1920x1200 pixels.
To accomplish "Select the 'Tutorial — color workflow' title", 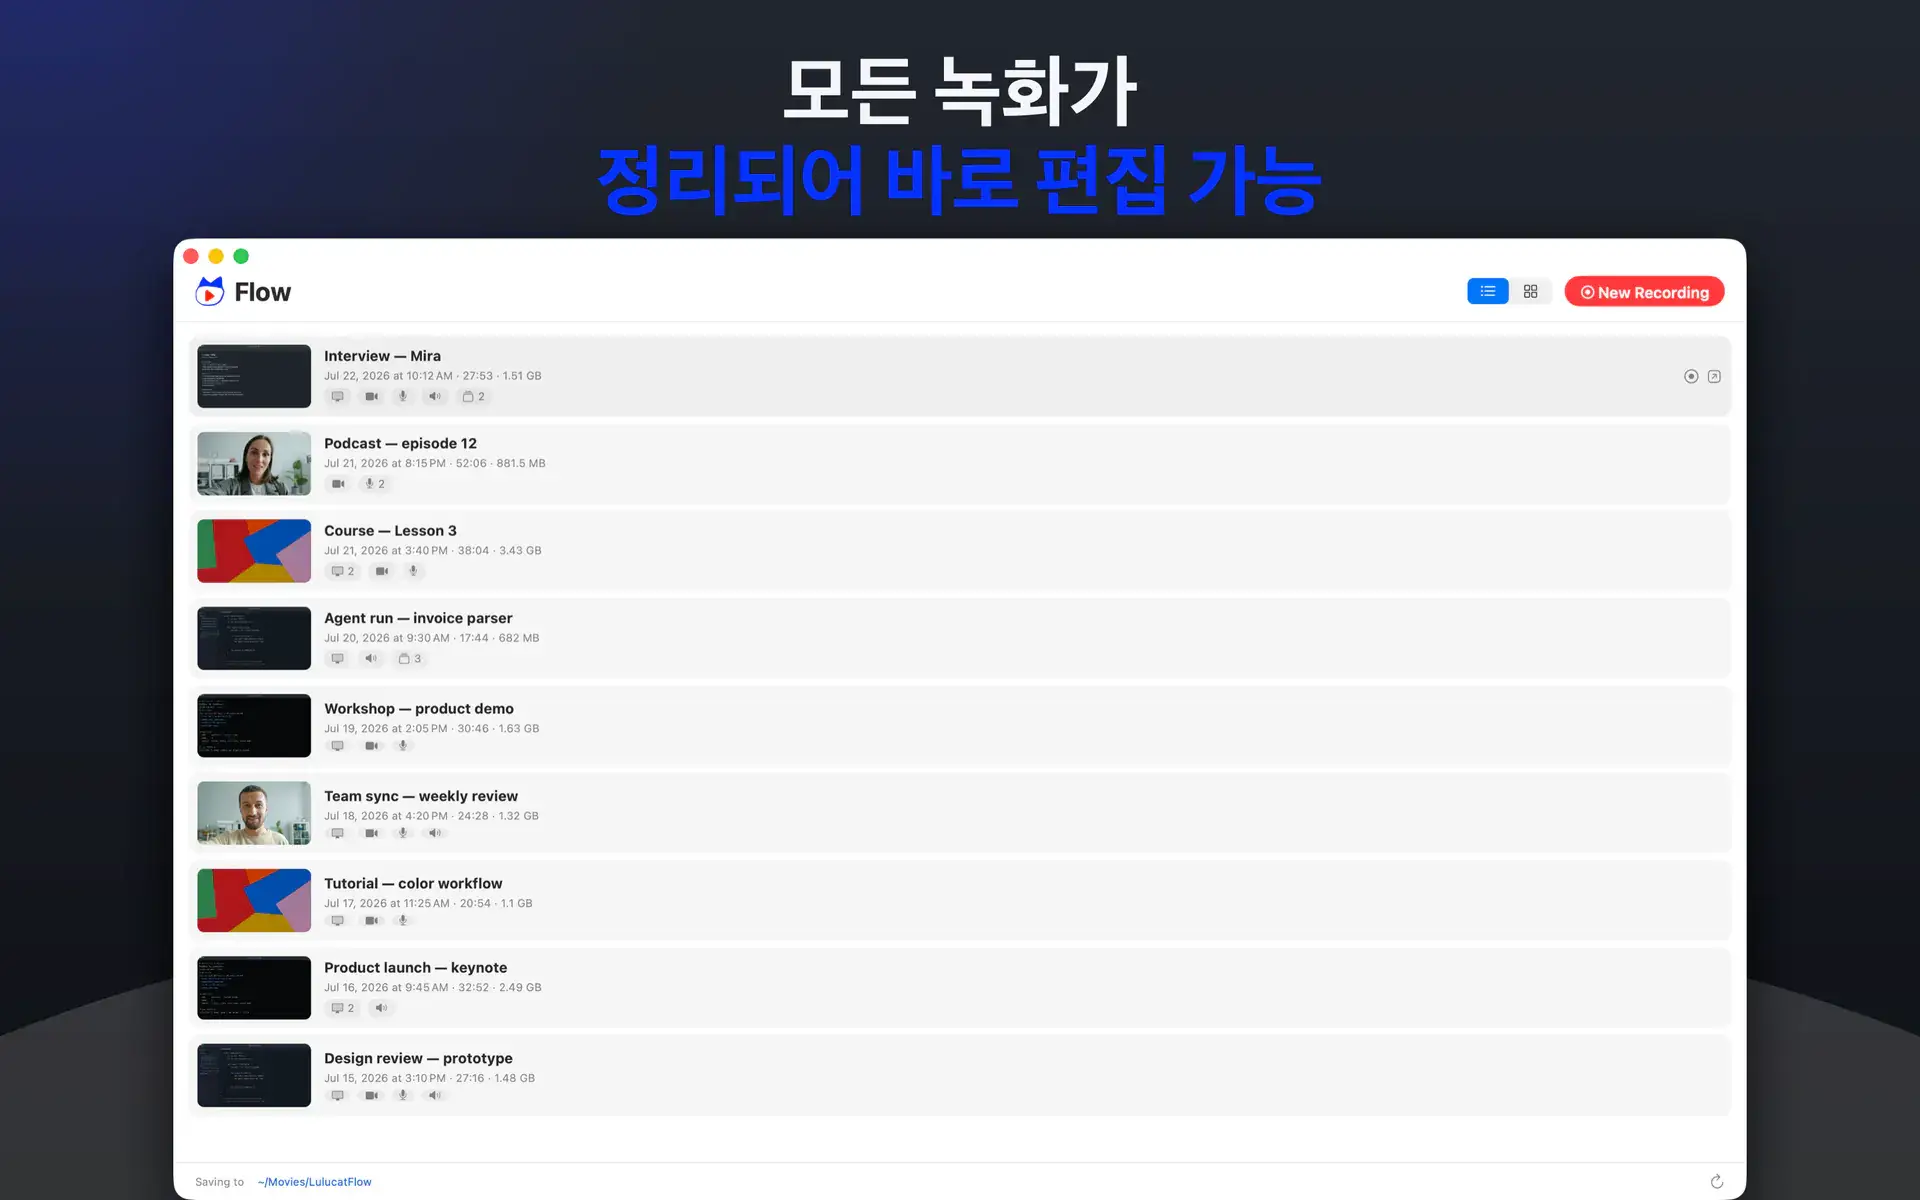I will 413,884.
